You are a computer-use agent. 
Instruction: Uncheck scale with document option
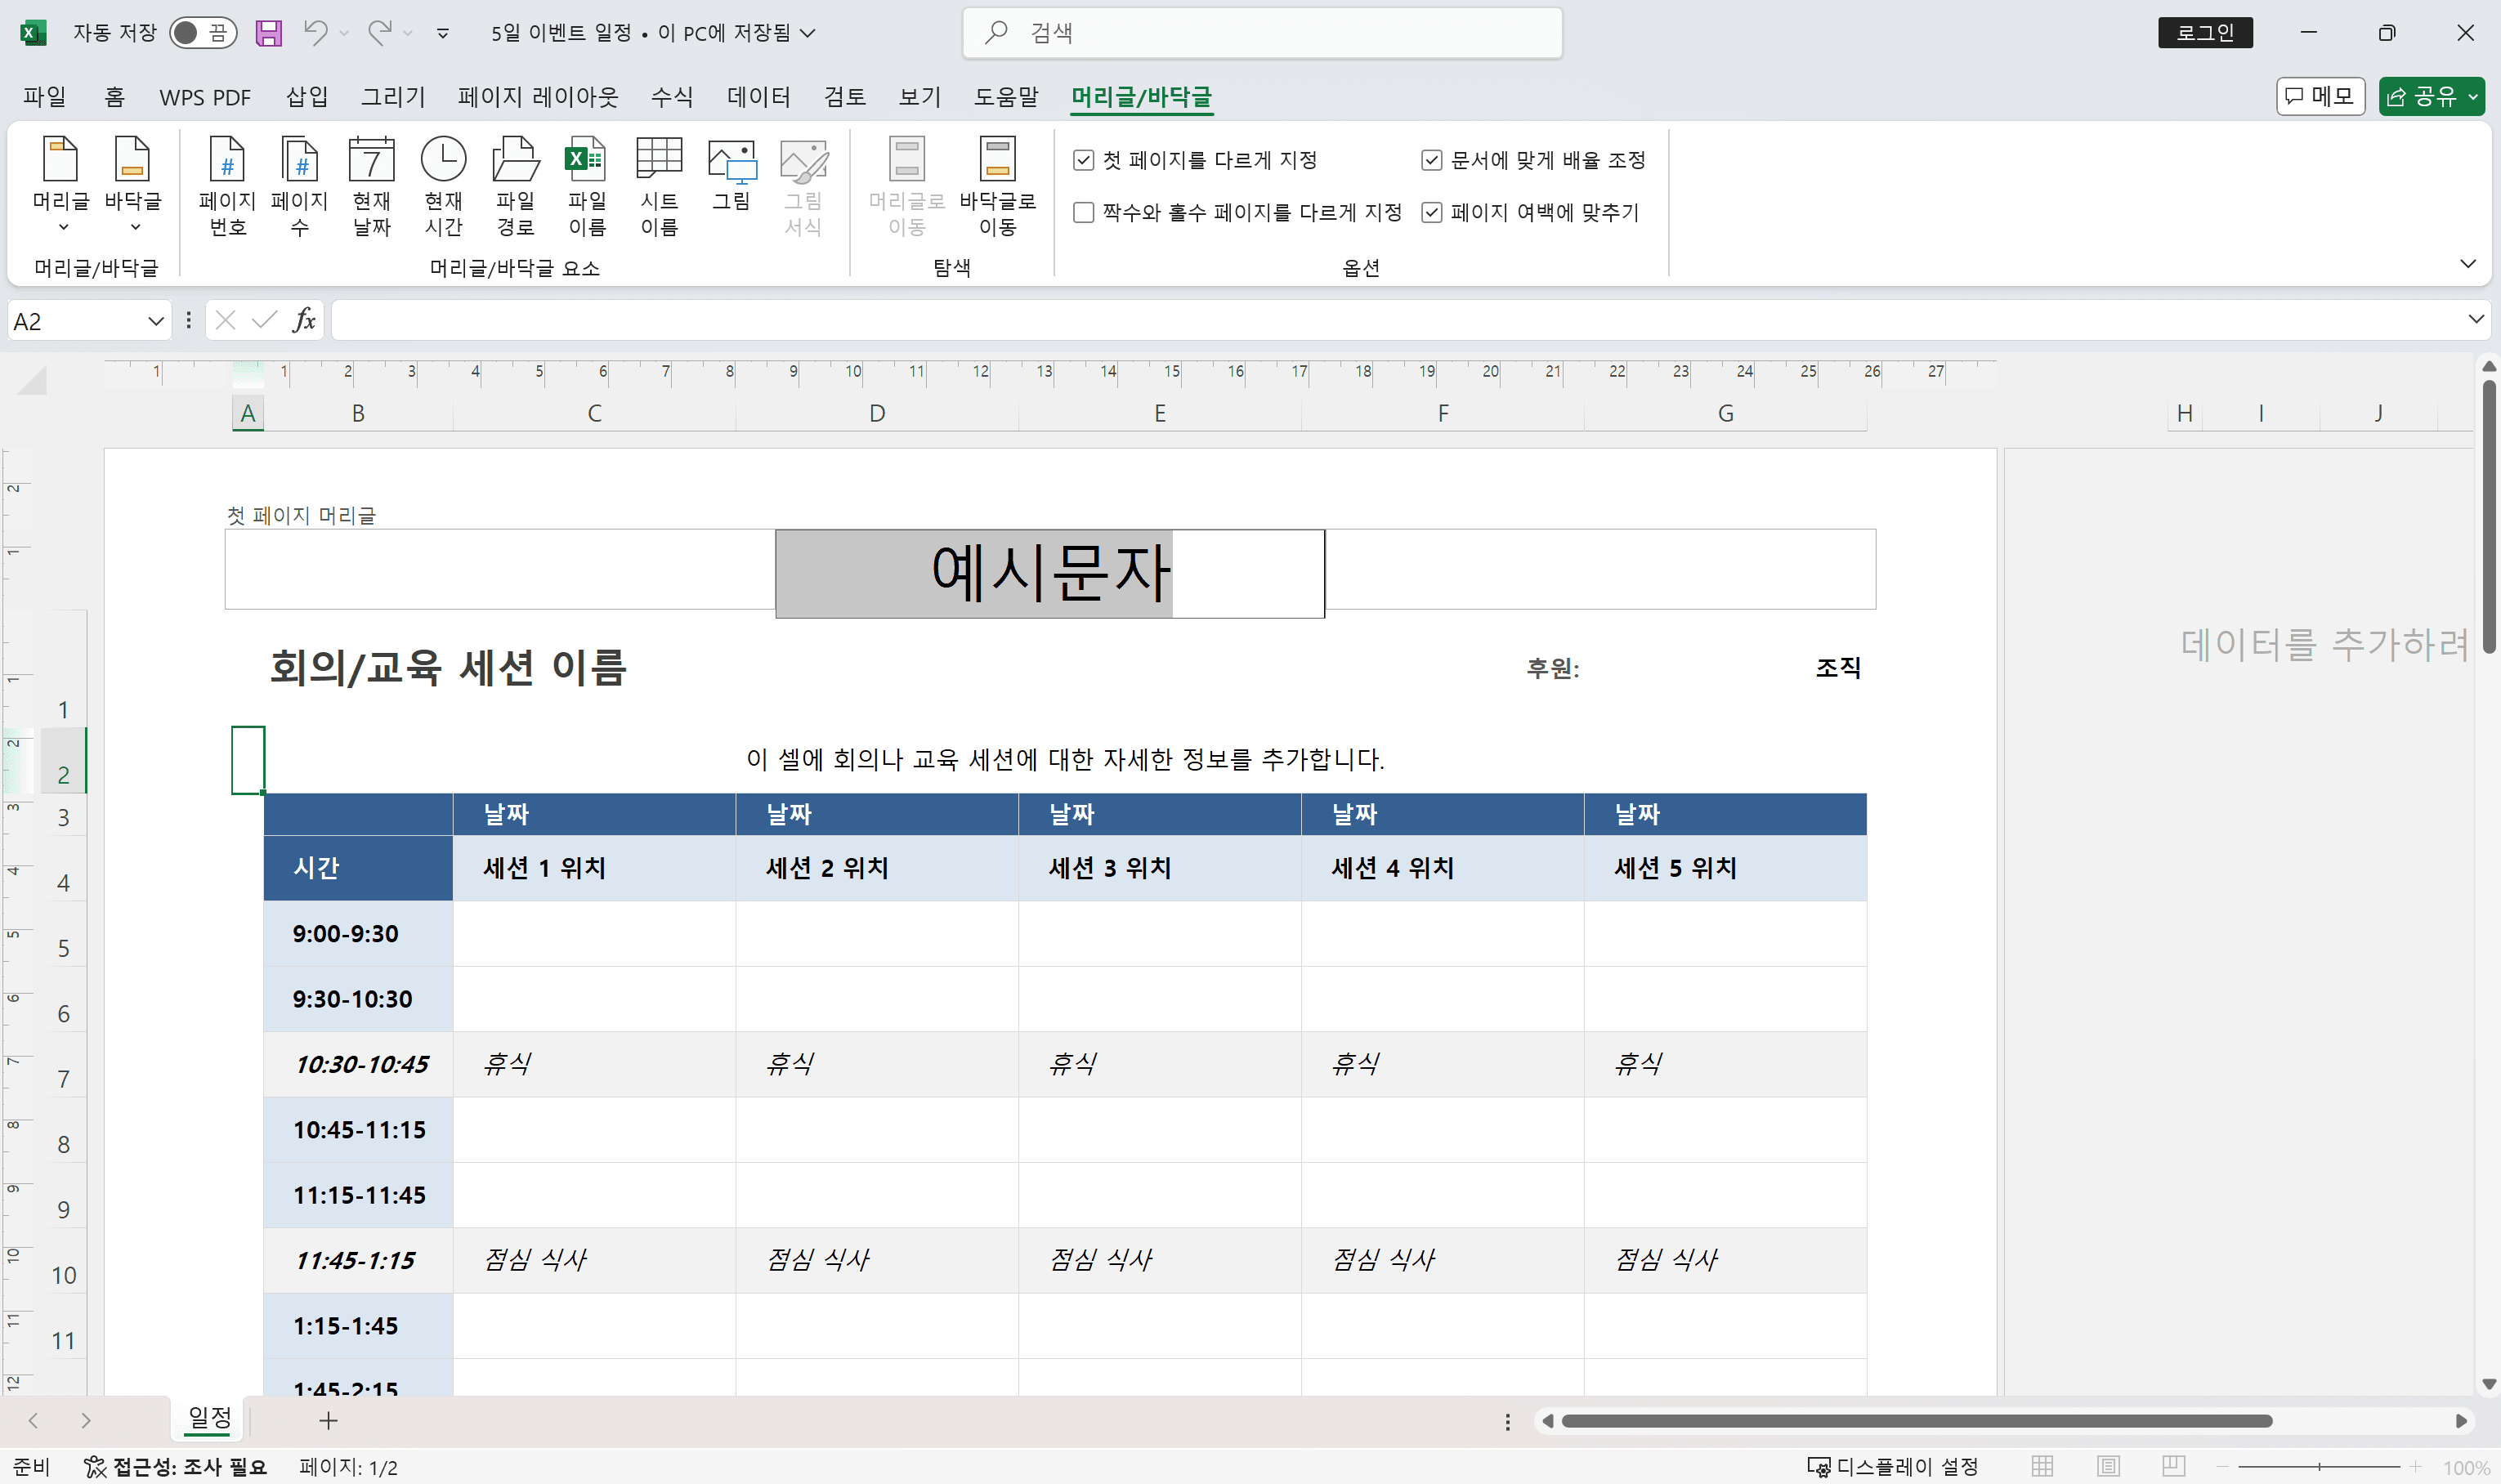pyautogui.click(x=1430, y=159)
